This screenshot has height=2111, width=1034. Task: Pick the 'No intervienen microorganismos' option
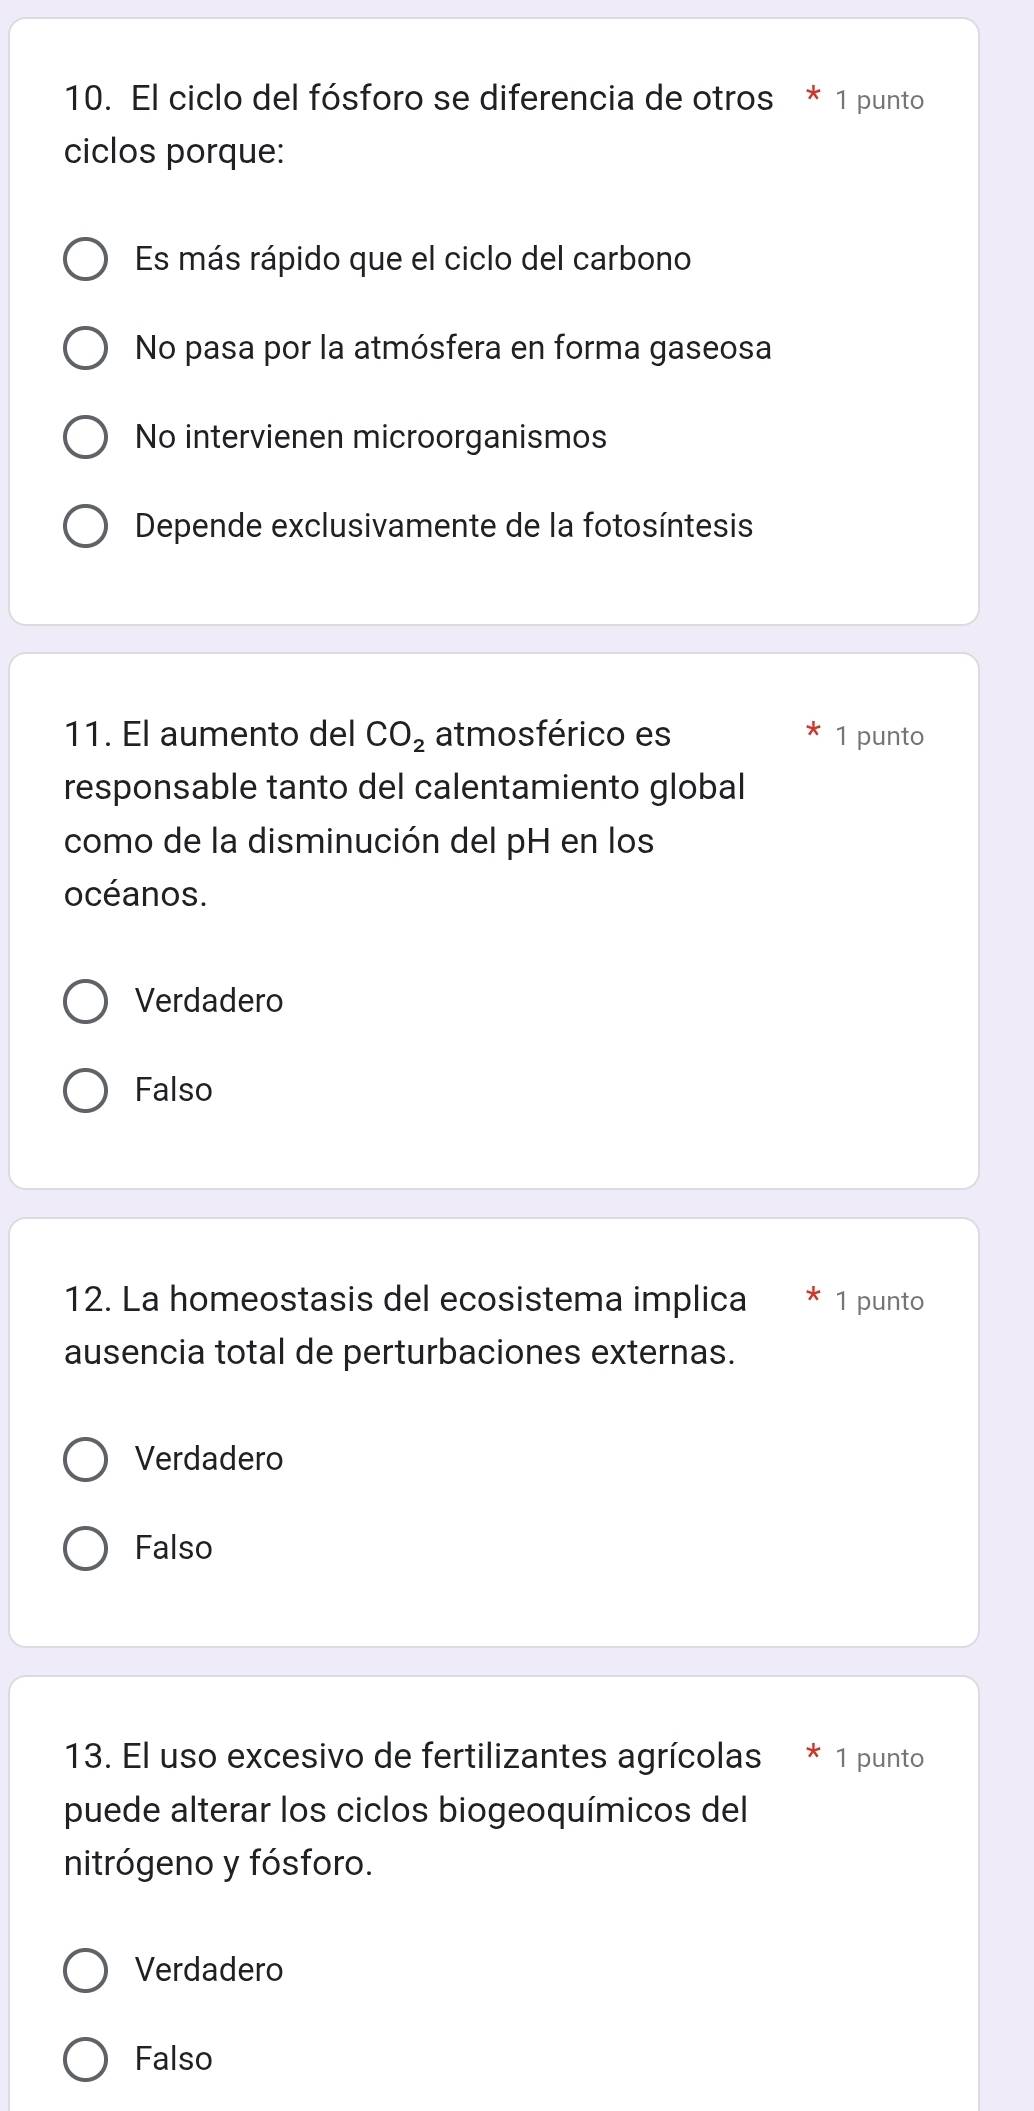coord(86,438)
